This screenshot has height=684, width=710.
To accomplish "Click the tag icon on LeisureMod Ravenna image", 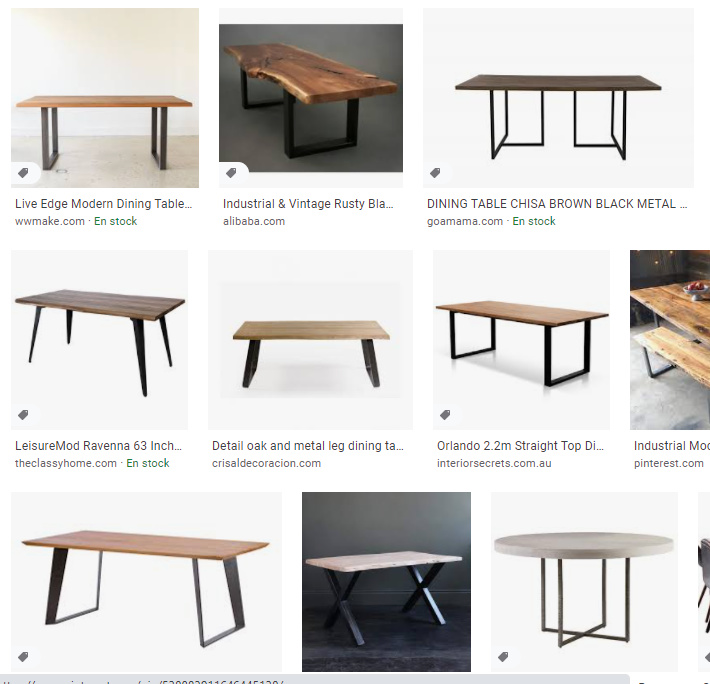I will pos(23,415).
